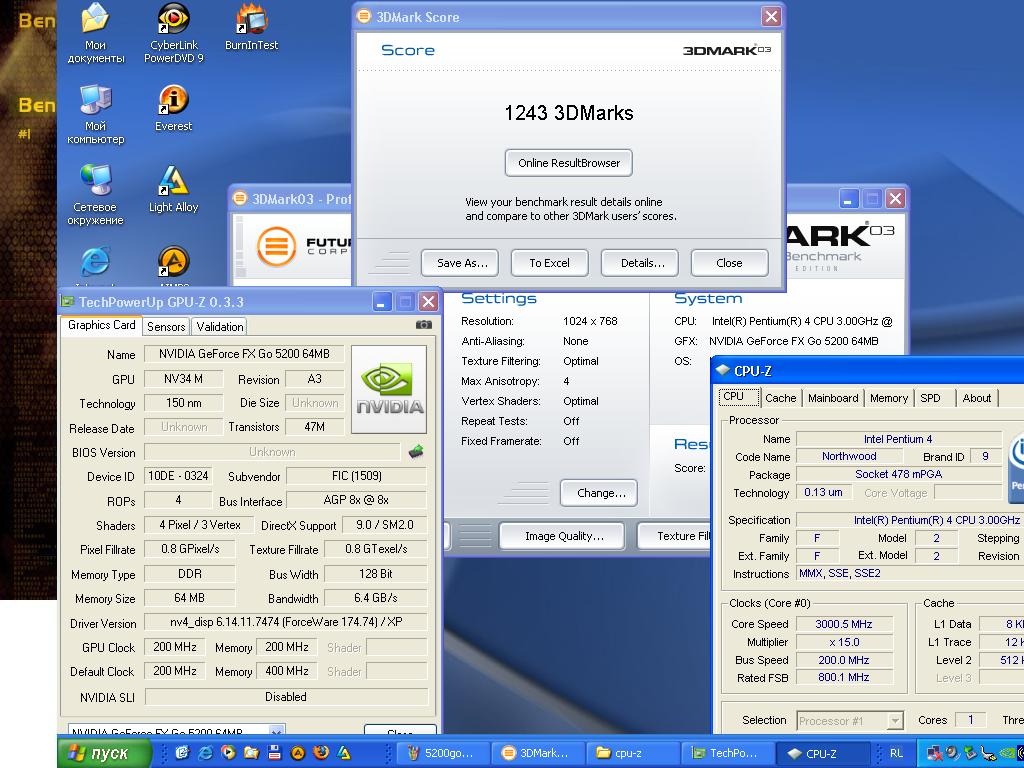
Task: Click the Online ResultBrowser button
Action: [x=568, y=163]
